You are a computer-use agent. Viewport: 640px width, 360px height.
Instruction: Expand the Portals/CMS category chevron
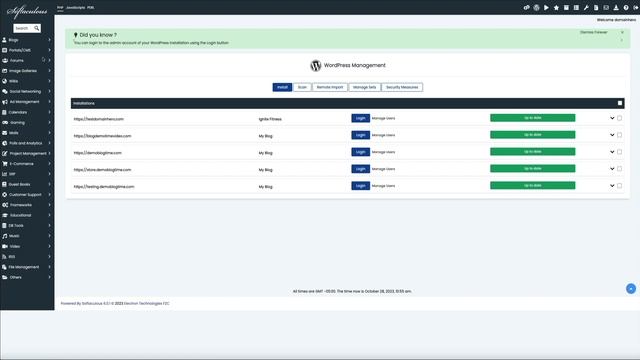tap(49, 50)
